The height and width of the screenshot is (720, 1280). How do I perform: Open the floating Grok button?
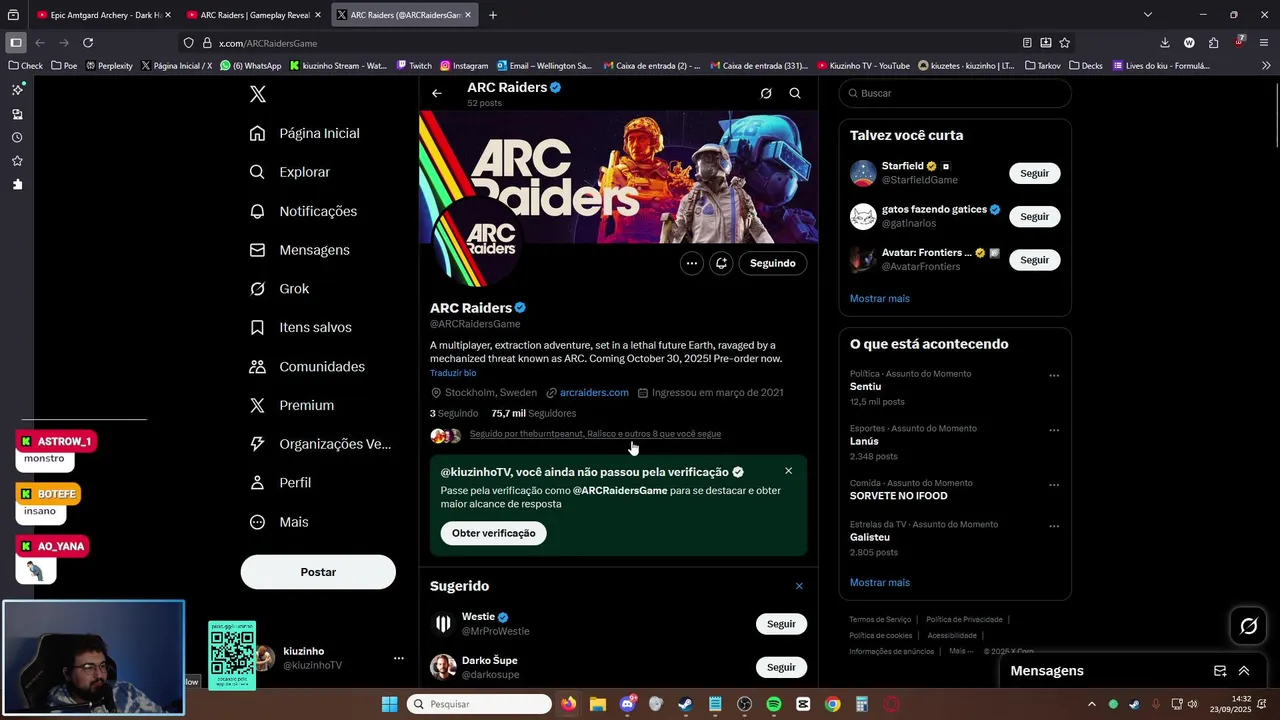[x=1249, y=626]
